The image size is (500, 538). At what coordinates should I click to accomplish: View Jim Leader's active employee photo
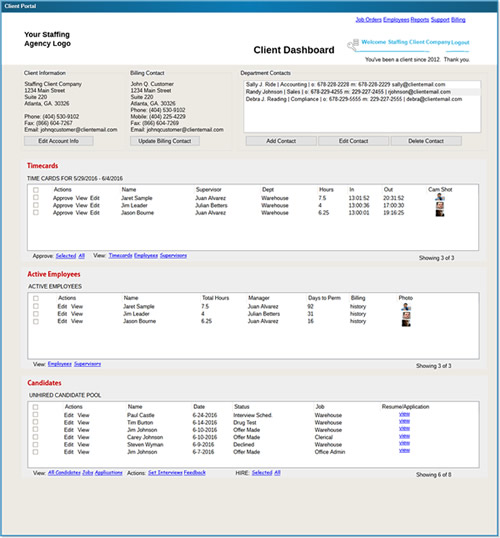406,315
